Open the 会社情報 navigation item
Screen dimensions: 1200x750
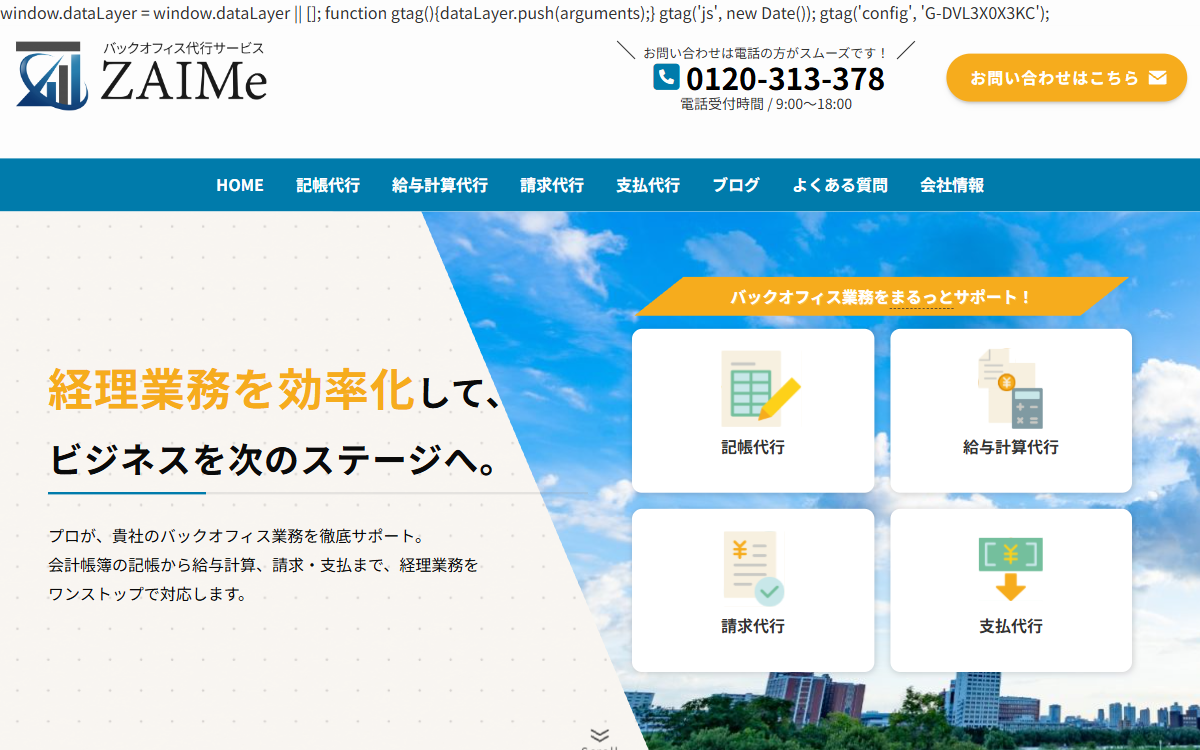pos(952,185)
